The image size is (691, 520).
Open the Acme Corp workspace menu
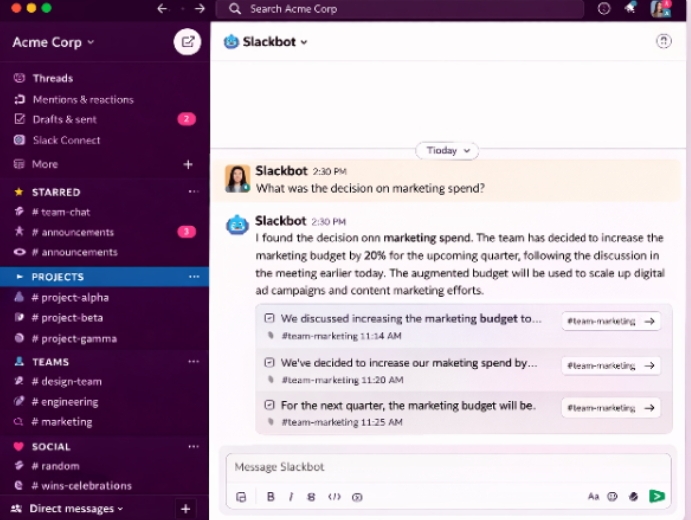point(53,43)
